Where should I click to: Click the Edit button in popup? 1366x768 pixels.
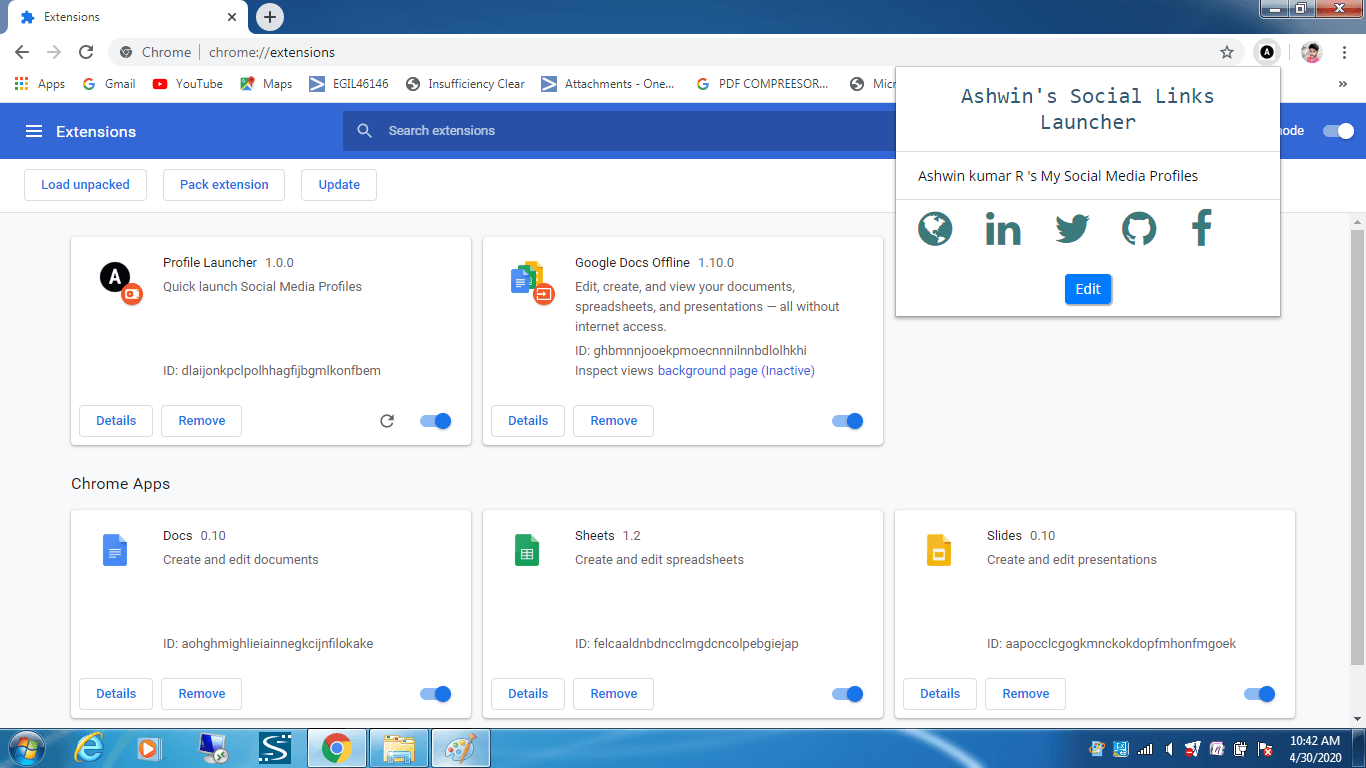[x=1088, y=289]
